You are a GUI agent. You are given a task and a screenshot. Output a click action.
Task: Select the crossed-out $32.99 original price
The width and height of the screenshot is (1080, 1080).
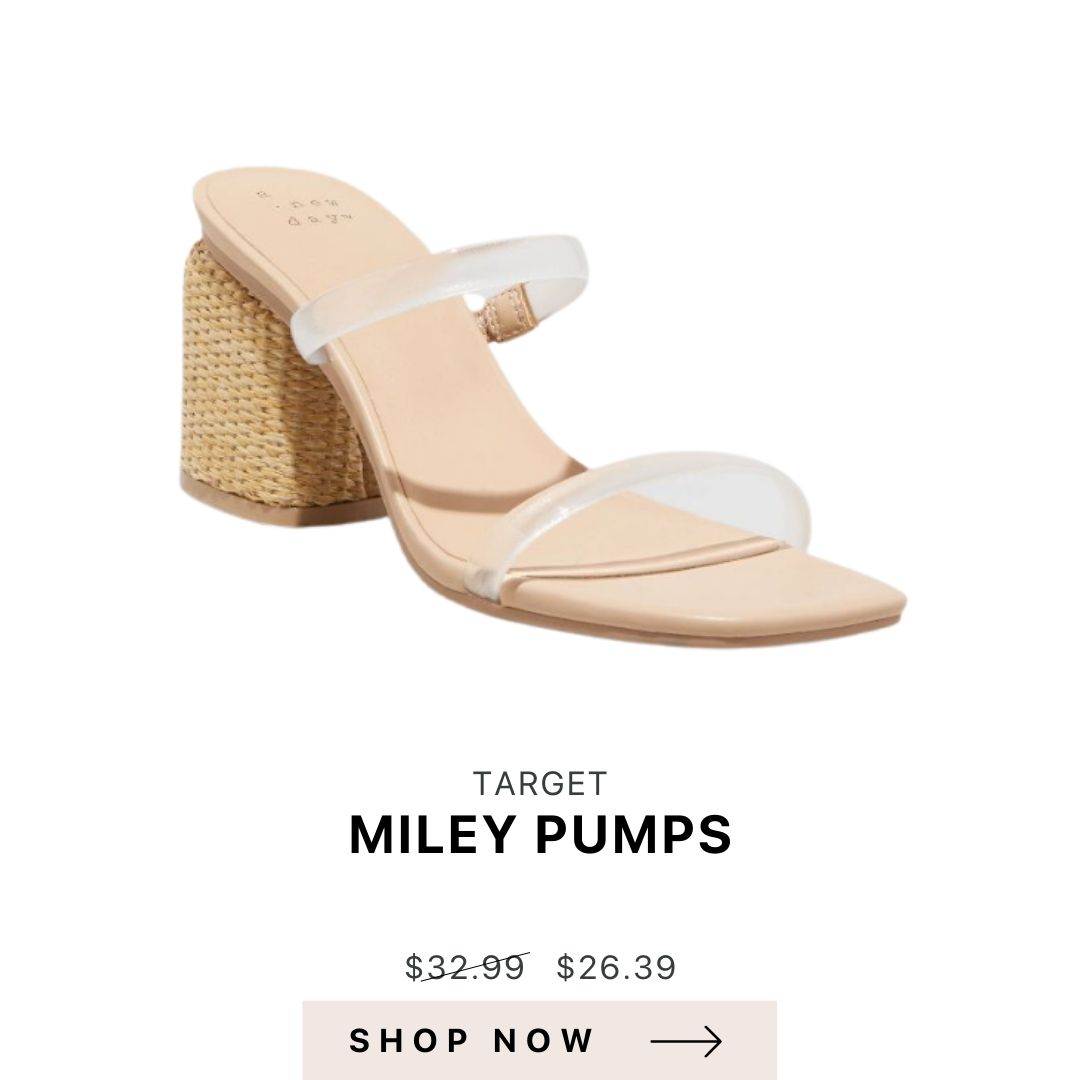(466, 967)
